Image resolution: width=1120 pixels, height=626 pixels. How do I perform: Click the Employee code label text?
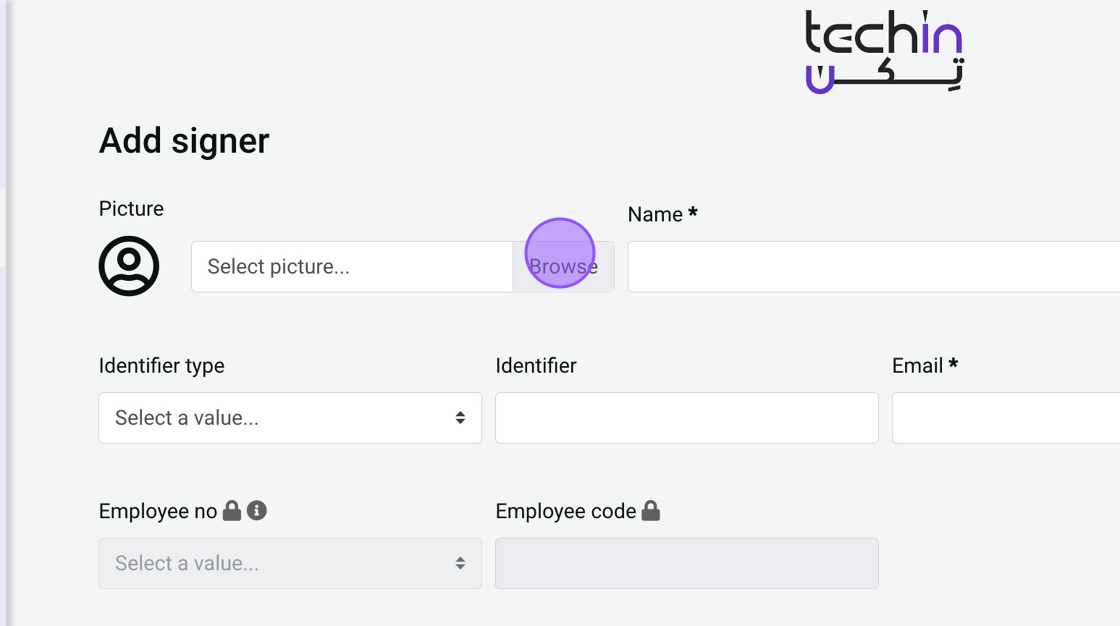point(565,511)
